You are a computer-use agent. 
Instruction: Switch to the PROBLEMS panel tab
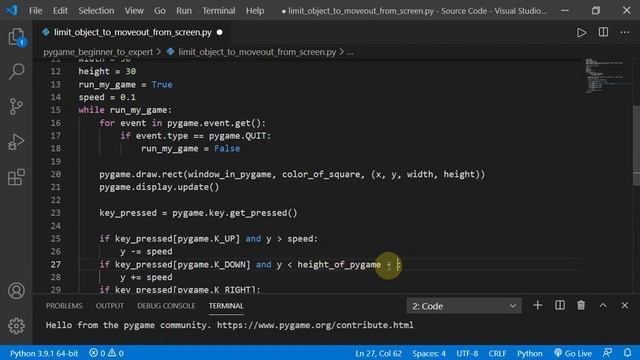point(64,306)
